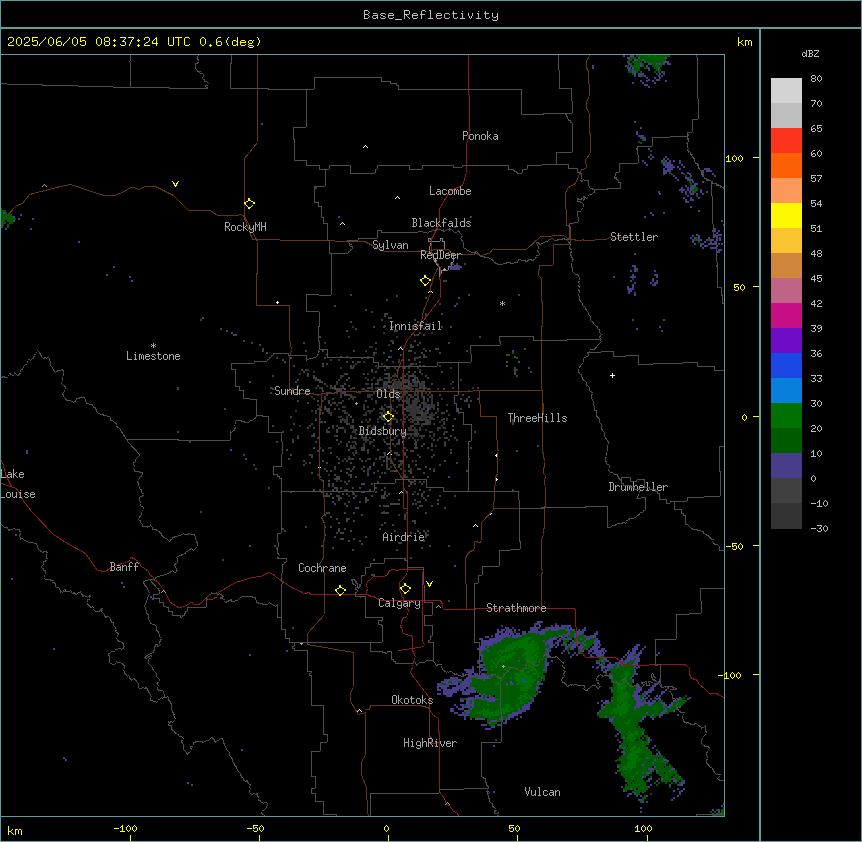Click the yellow marker south of Cochrane
Screen dimensions: 862x842
[340, 591]
